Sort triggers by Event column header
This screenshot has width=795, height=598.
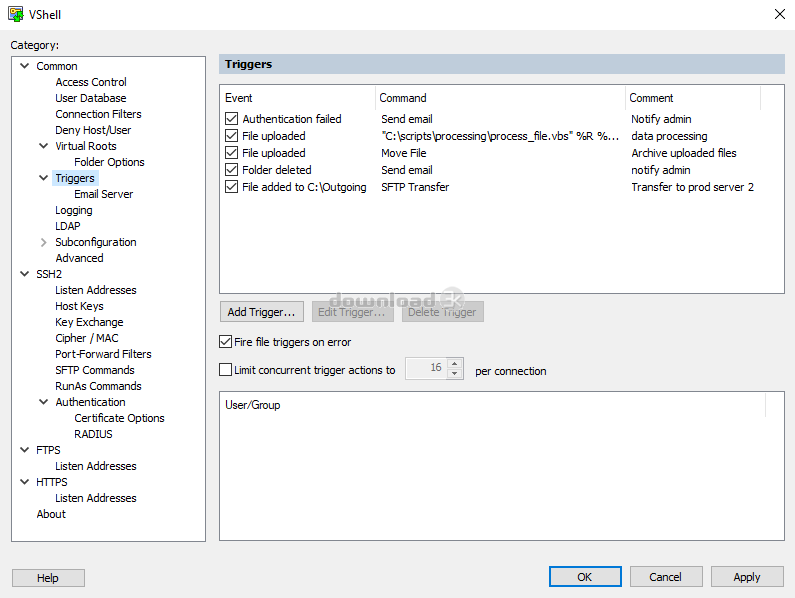tap(298, 98)
